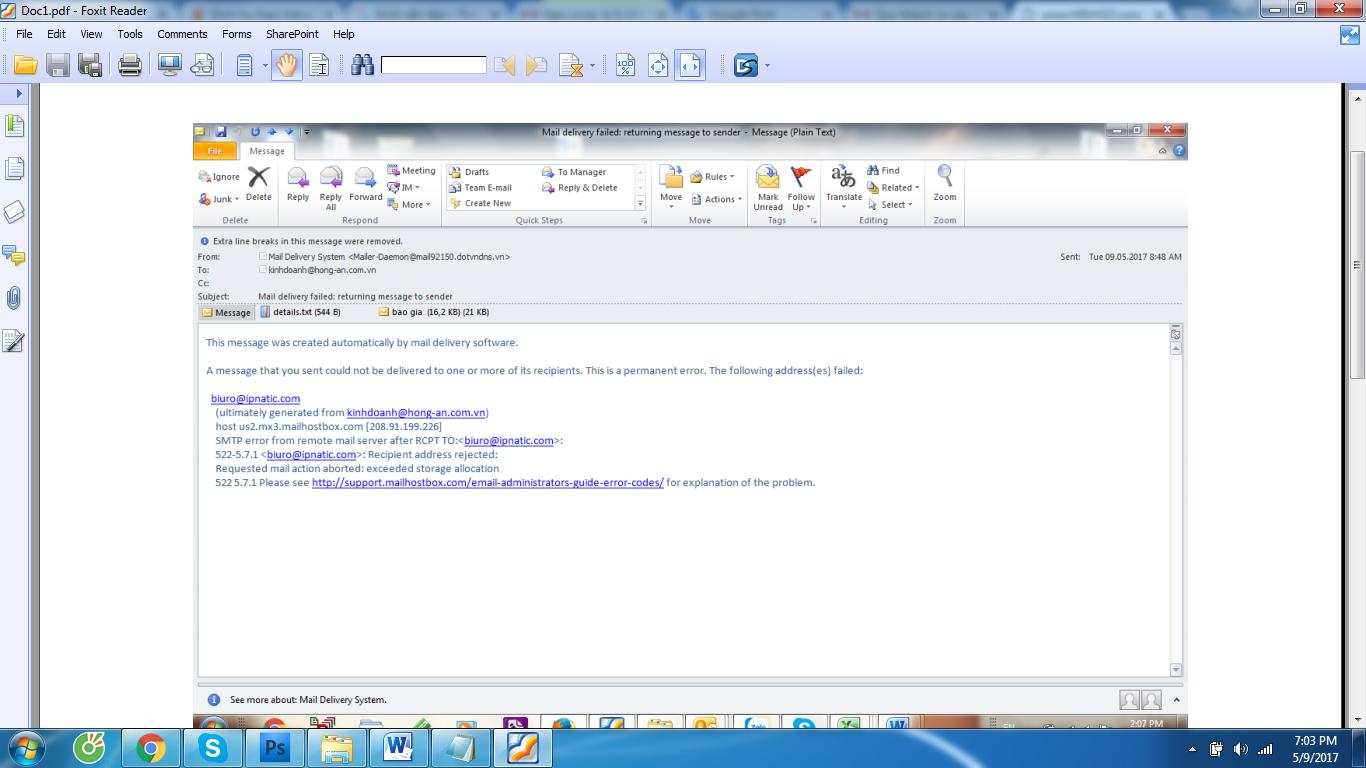The width and height of the screenshot is (1366, 768).
Task: Click the find text input field
Action: pyautogui.click(x=433, y=65)
